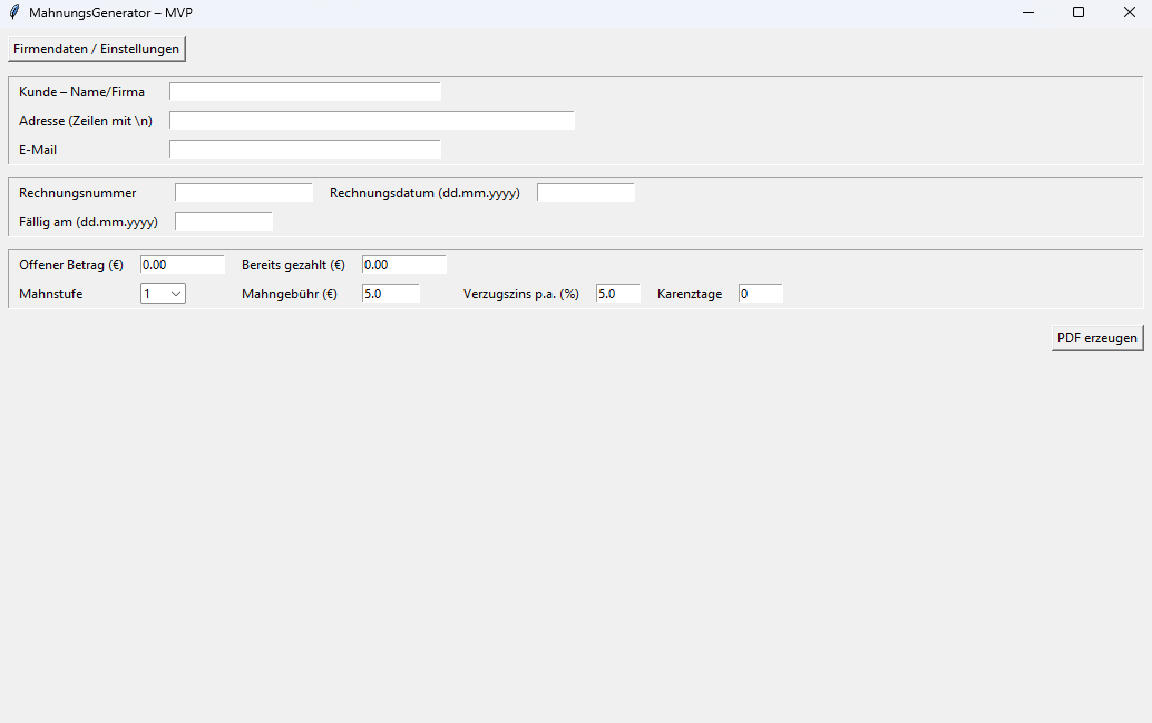
Task: Focus the Kunde – Name/Firma input field
Action: (x=304, y=92)
